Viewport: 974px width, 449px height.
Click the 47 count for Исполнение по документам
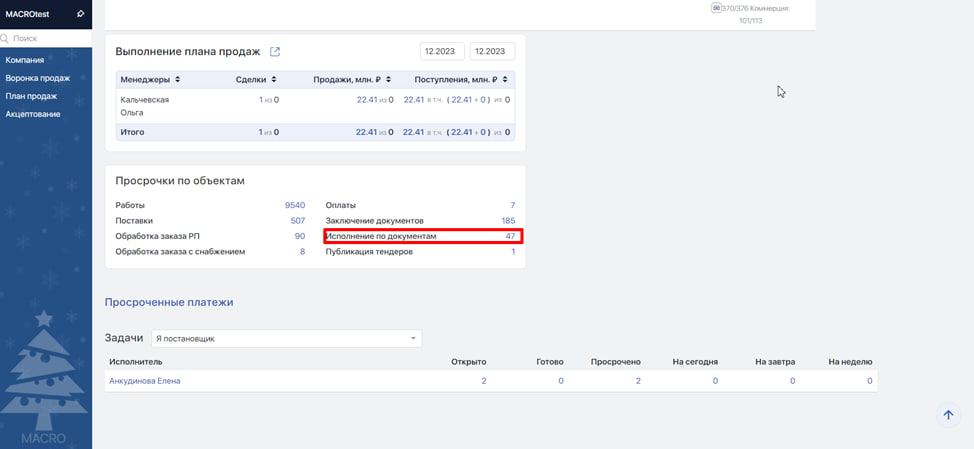[x=510, y=236]
